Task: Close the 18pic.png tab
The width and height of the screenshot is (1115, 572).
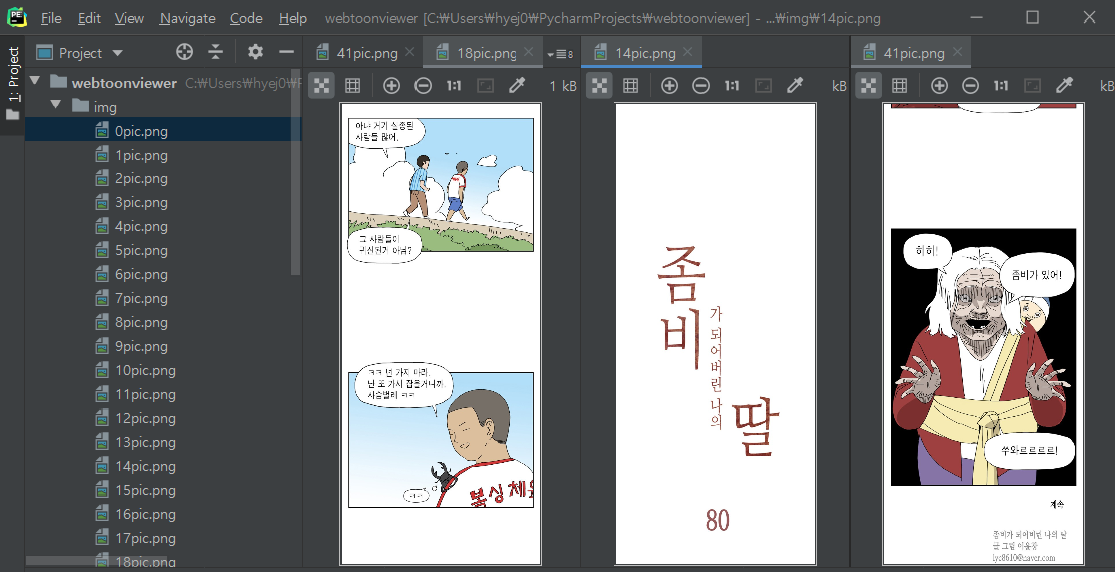Action: [528, 52]
